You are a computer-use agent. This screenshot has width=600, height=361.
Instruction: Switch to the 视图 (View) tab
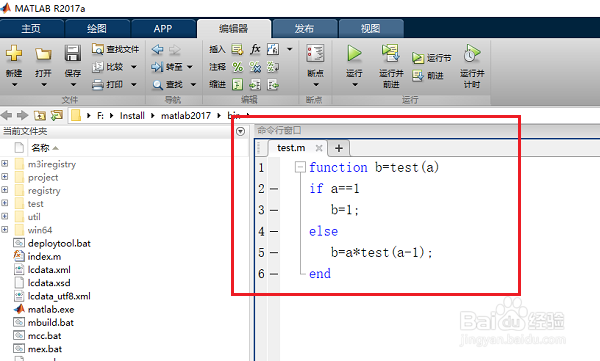(x=370, y=29)
